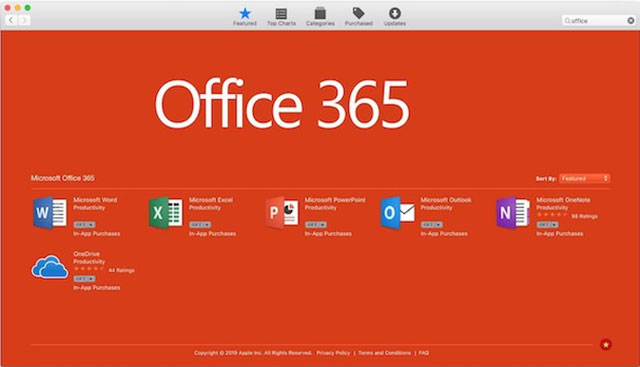Click the Get button for Microsoft Word
The image size is (640, 367).
point(84,225)
